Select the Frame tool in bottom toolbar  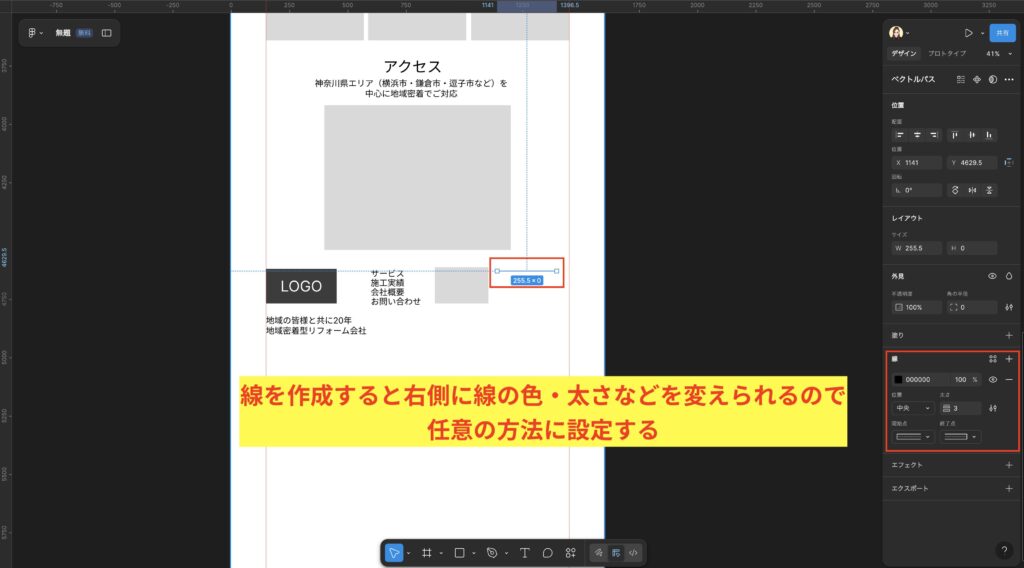425,552
